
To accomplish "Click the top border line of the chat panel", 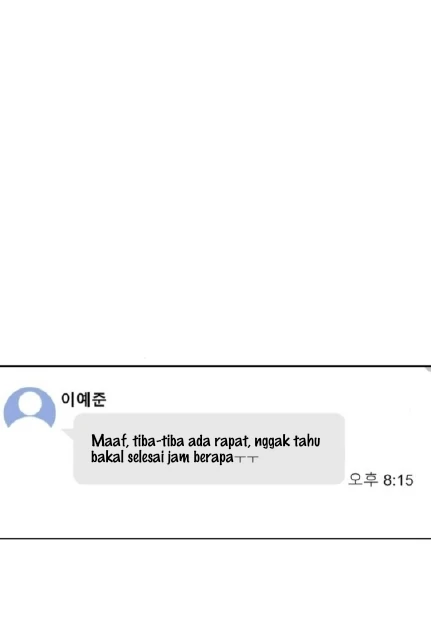I will 215,366.
